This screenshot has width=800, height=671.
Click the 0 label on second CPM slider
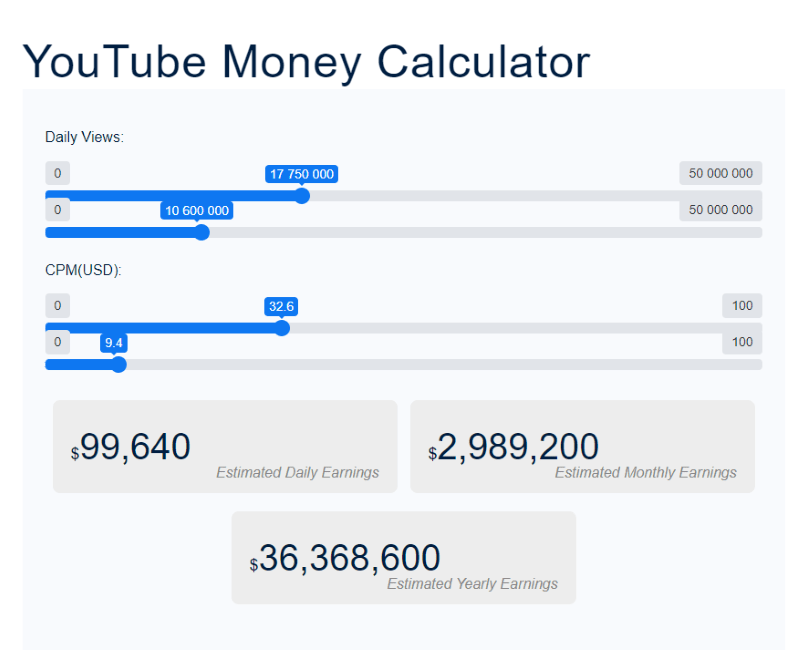tap(57, 341)
